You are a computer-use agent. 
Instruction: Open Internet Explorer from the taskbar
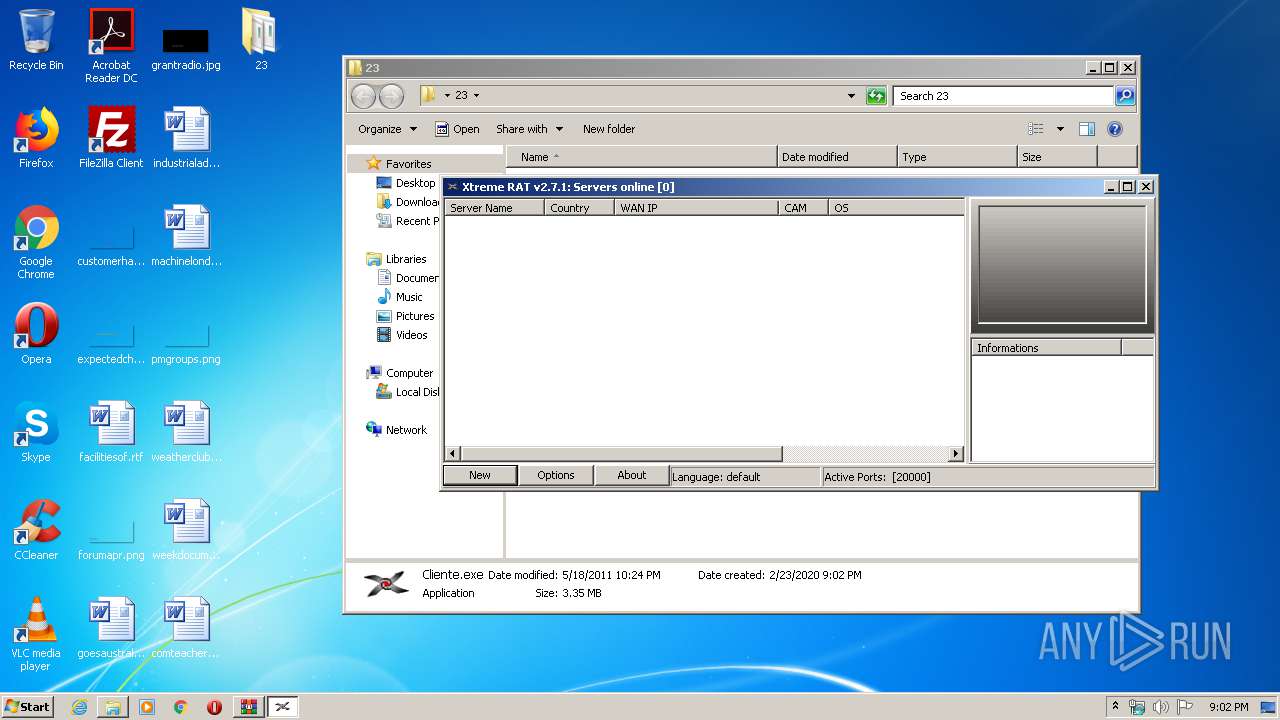click(x=79, y=707)
